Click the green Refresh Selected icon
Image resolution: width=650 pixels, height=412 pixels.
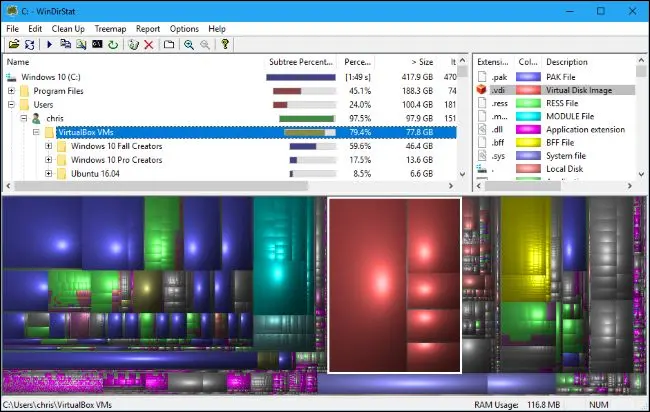pyautogui.click(x=113, y=44)
